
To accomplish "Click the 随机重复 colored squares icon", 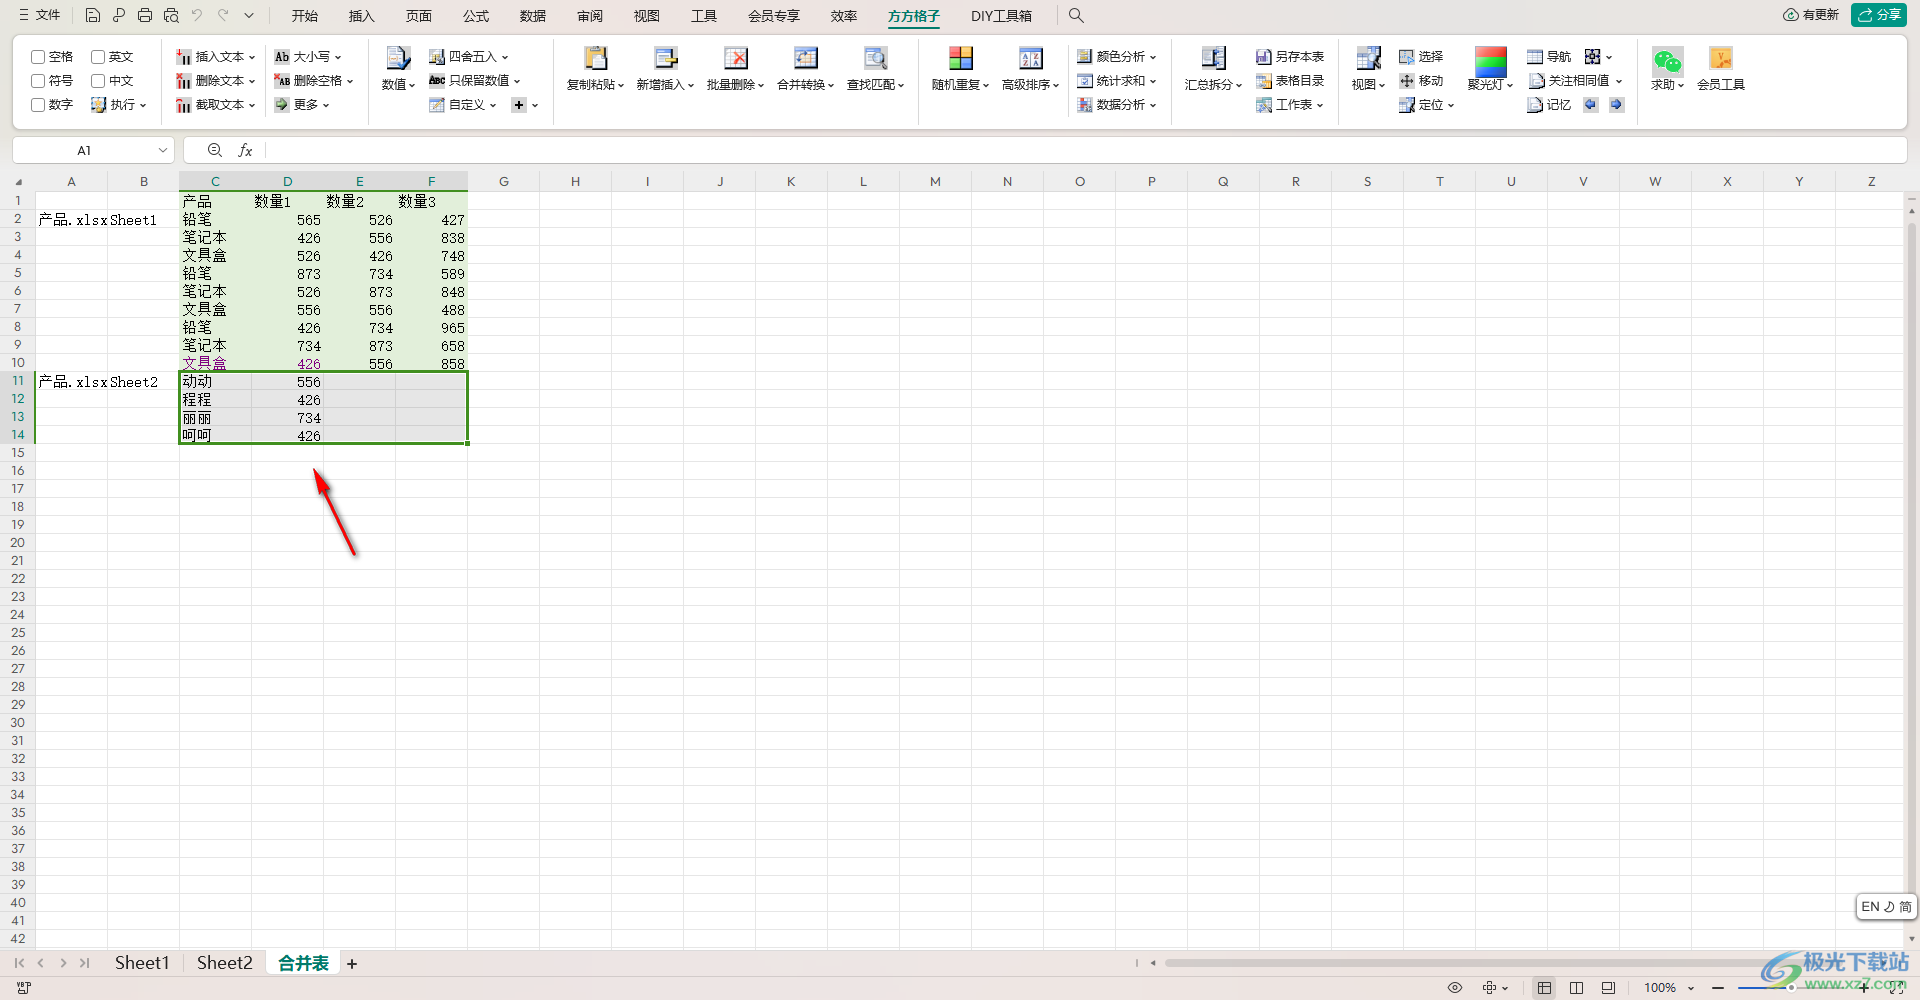I will 961,58.
